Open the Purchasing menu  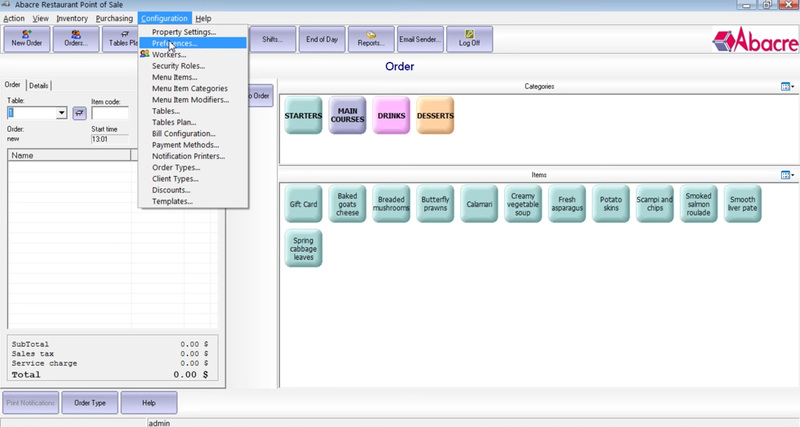pyautogui.click(x=114, y=18)
